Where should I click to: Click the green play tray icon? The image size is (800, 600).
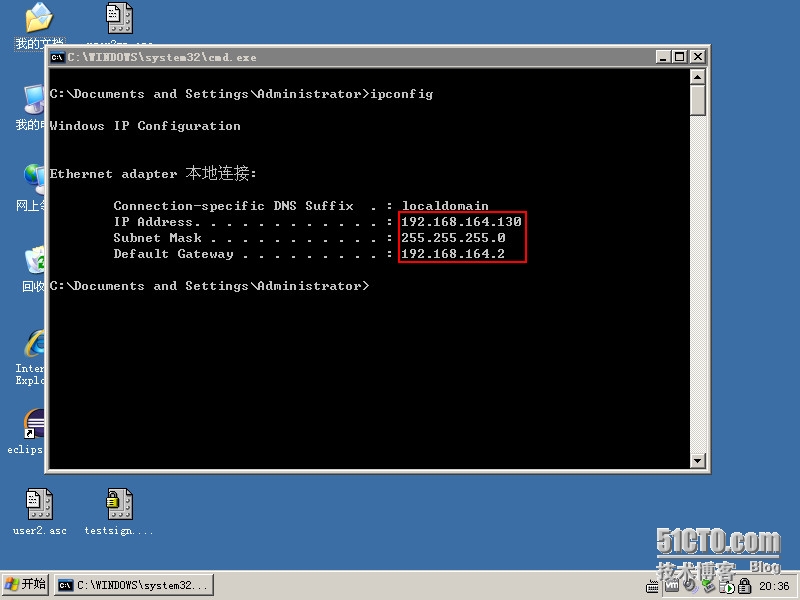click(x=728, y=588)
